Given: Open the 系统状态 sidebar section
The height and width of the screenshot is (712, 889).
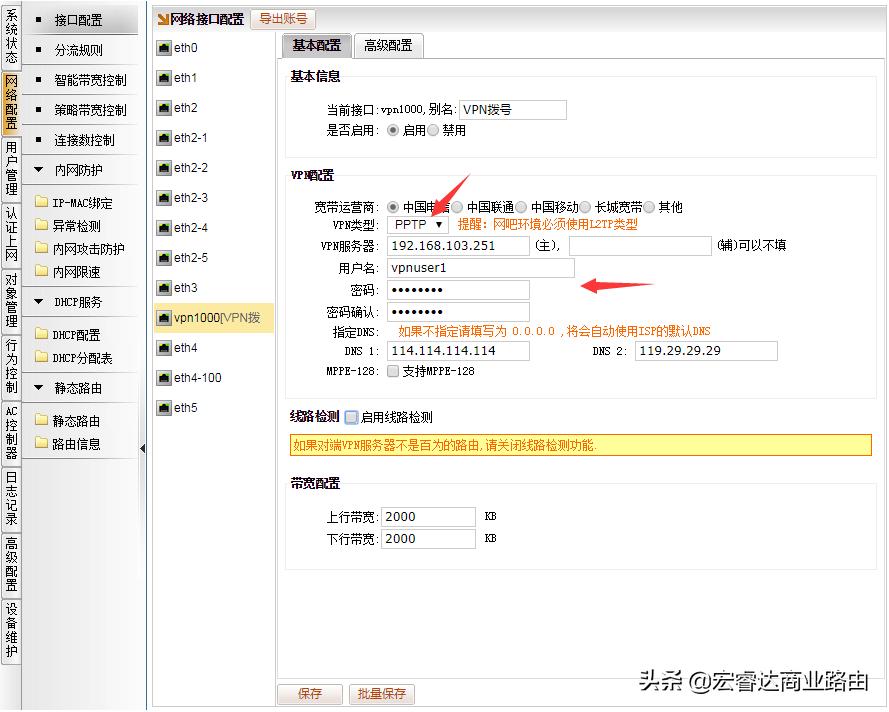Looking at the screenshot, I should pos(12,35).
